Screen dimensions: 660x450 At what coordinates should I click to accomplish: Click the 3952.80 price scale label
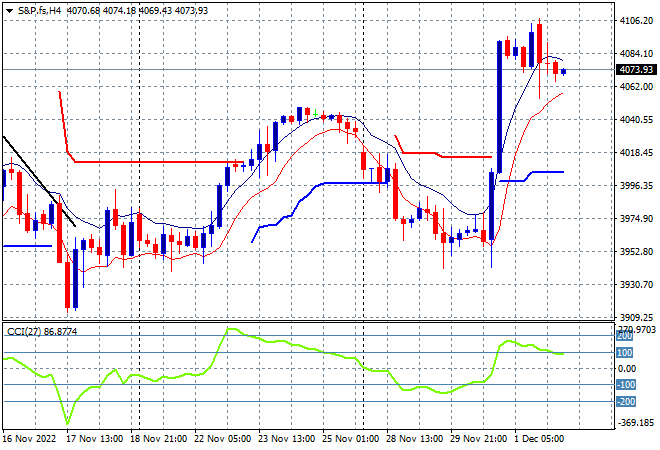[x=636, y=252]
